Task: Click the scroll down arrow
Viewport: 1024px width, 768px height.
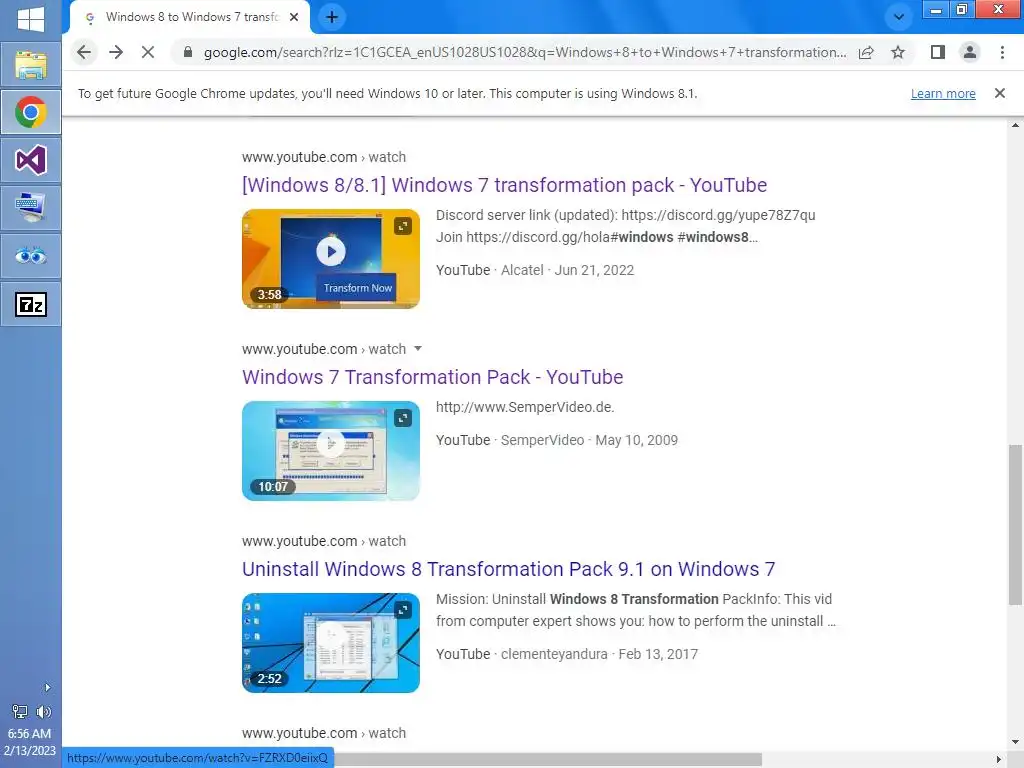Action: coord(1015,742)
